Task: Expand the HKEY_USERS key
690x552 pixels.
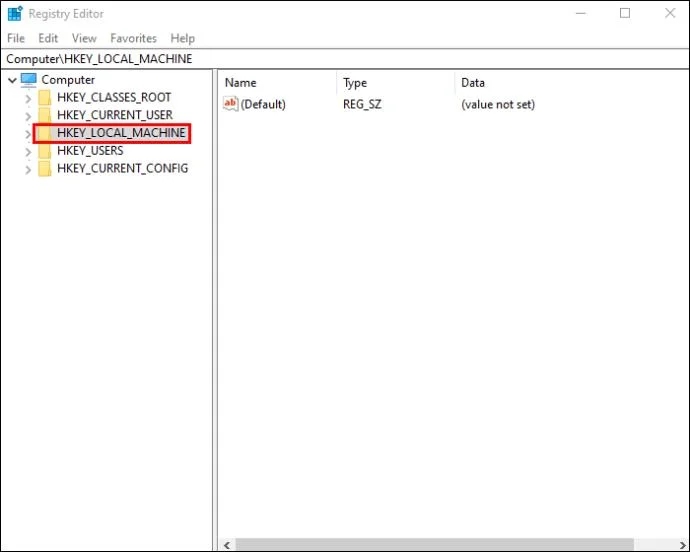Action: click(28, 152)
